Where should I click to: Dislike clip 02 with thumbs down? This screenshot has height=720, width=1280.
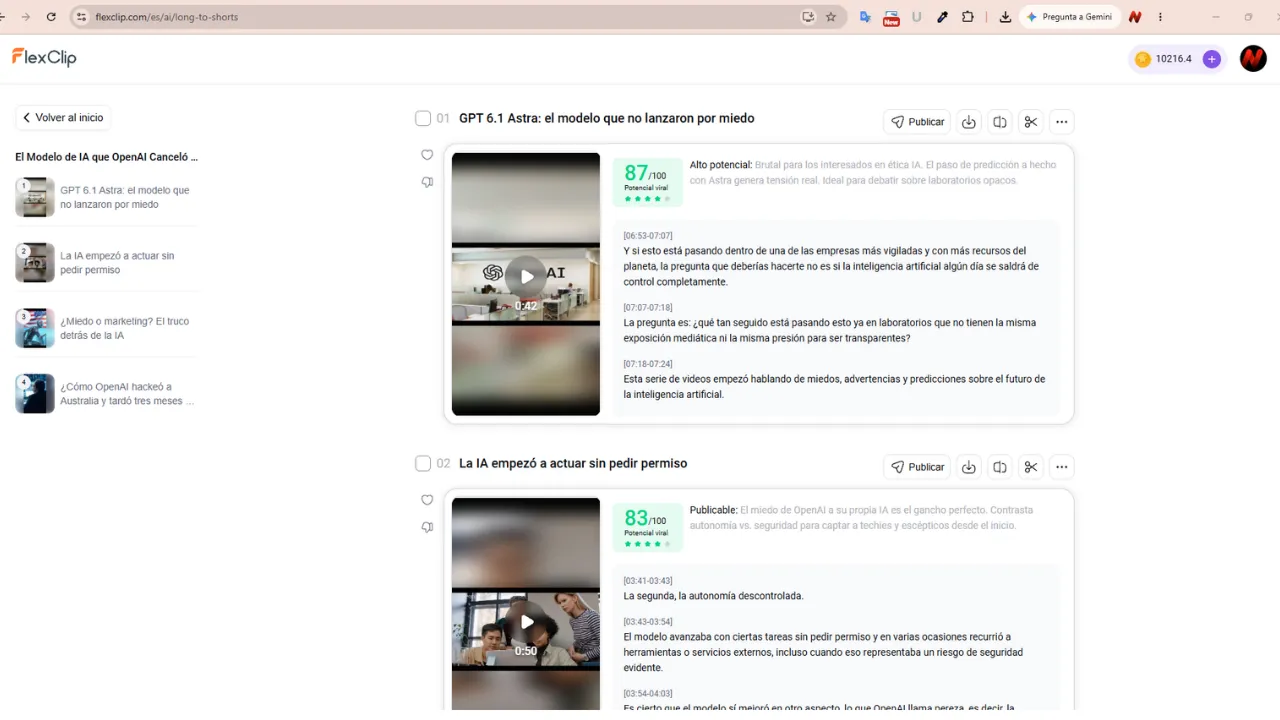point(427,527)
